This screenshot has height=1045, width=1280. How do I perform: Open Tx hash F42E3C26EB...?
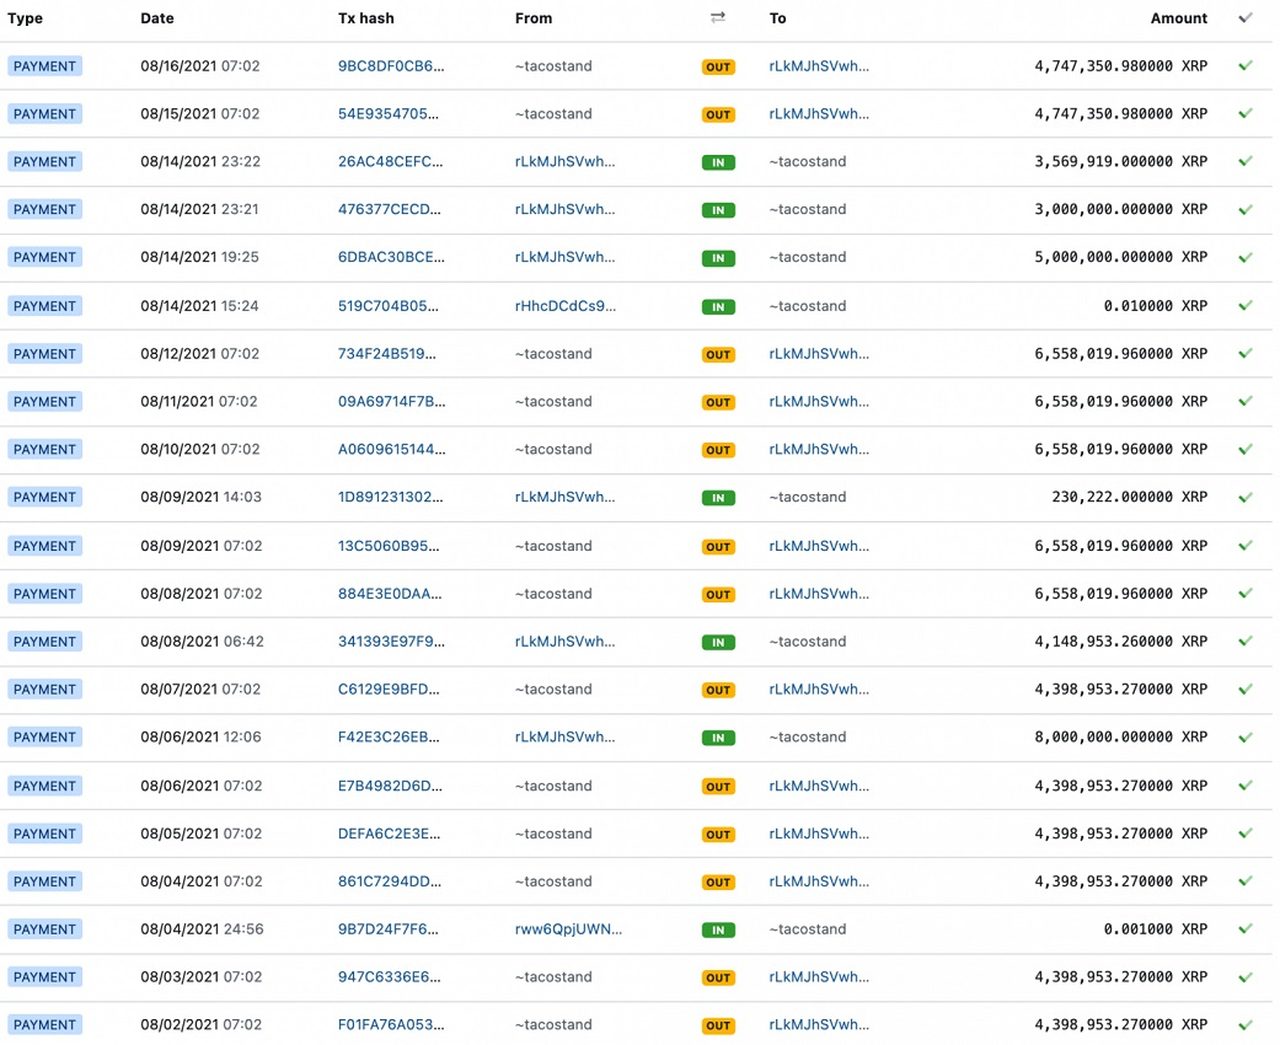point(388,737)
